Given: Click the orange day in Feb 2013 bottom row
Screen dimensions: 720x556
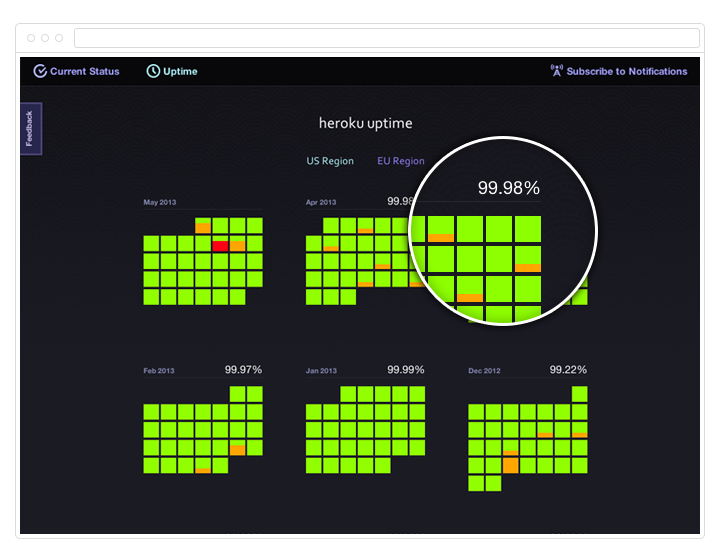Looking at the screenshot, I should coord(203,468).
